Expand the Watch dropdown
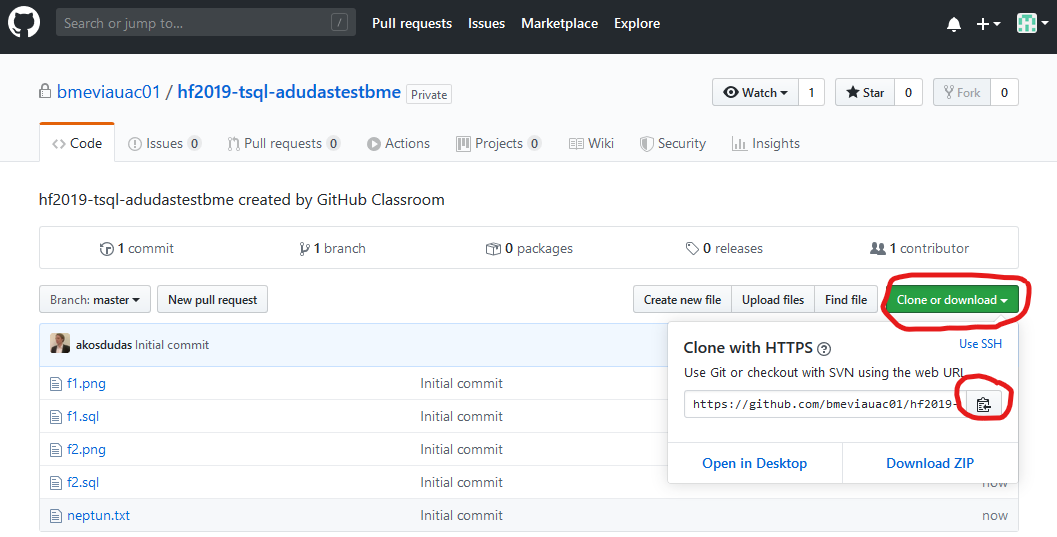The image size is (1057, 537). click(756, 93)
